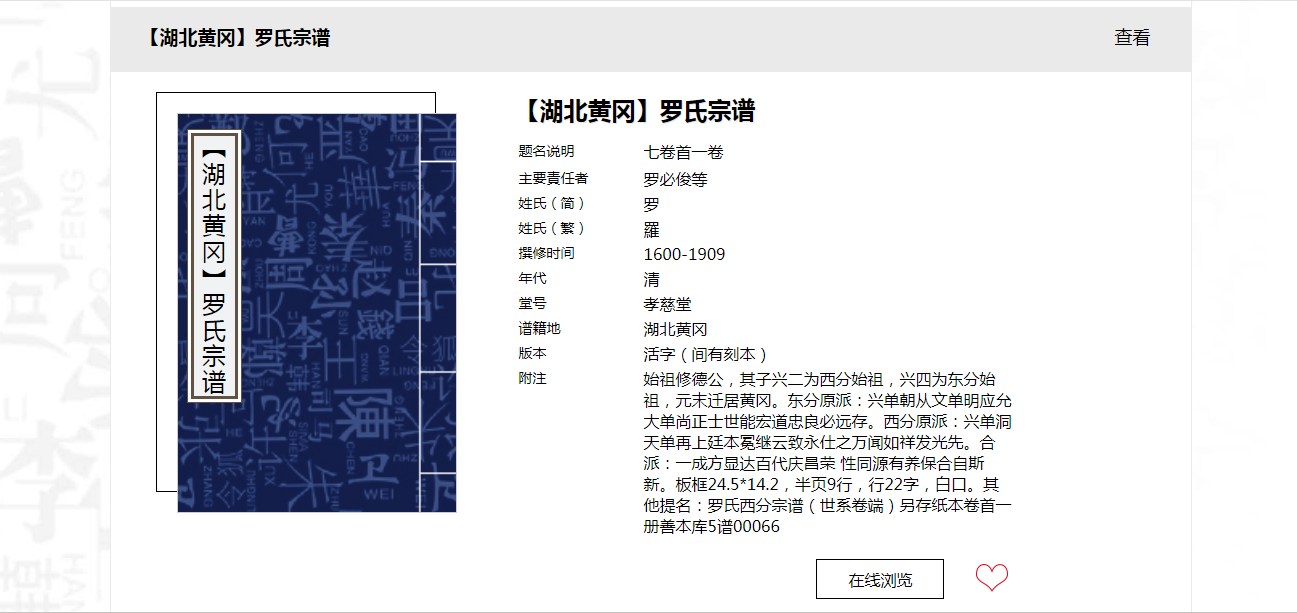The image size is (1297, 613).
Task: Click the 题名说明 field label
Action: coord(546,152)
